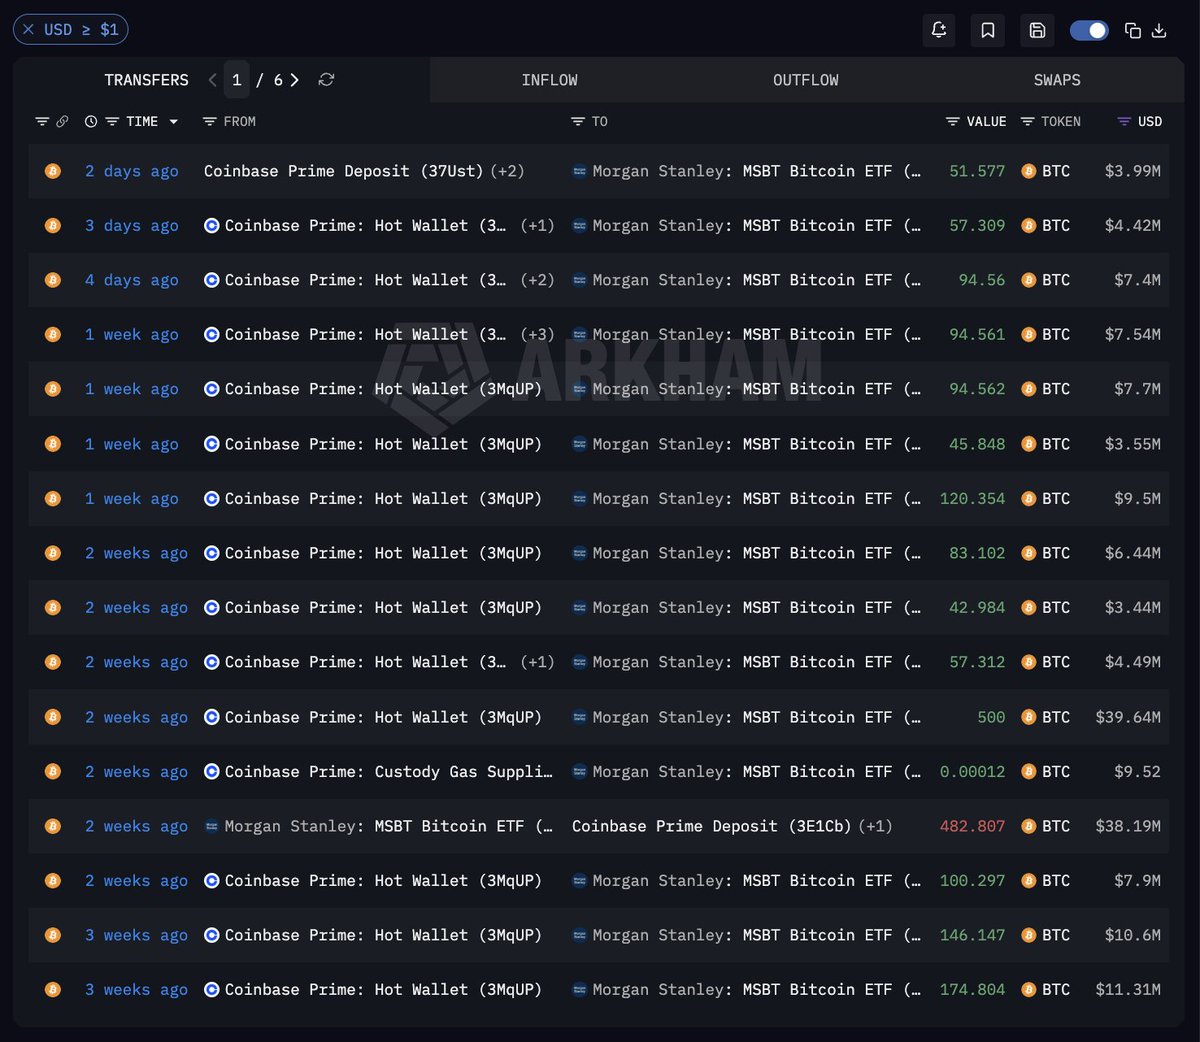Expand the TIME sort dropdown arrow

coord(173,121)
